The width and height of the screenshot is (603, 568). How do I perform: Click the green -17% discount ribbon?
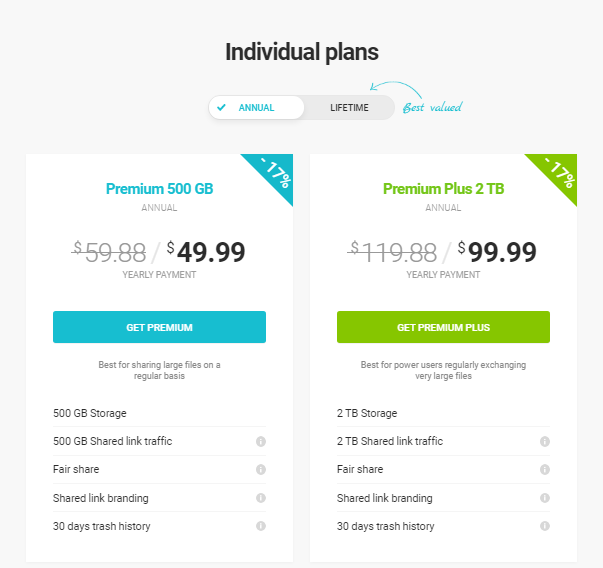558,174
